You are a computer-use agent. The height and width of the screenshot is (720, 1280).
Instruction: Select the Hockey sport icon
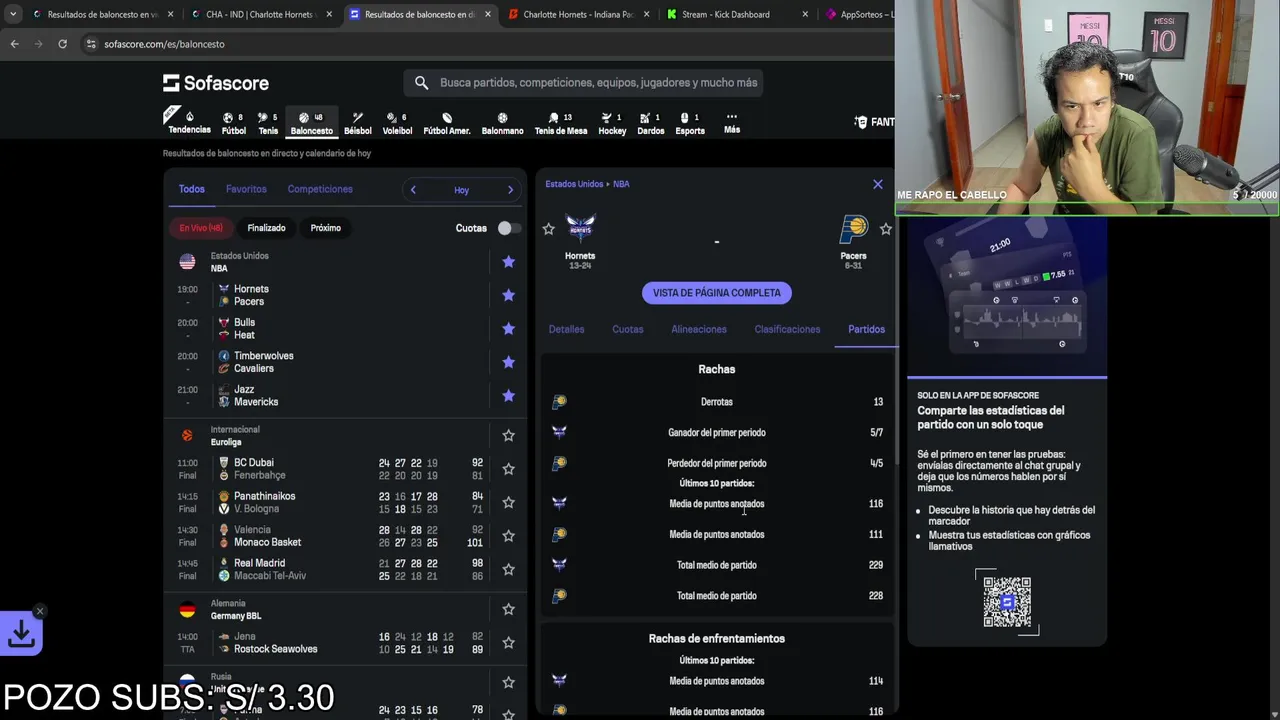(x=612, y=123)
